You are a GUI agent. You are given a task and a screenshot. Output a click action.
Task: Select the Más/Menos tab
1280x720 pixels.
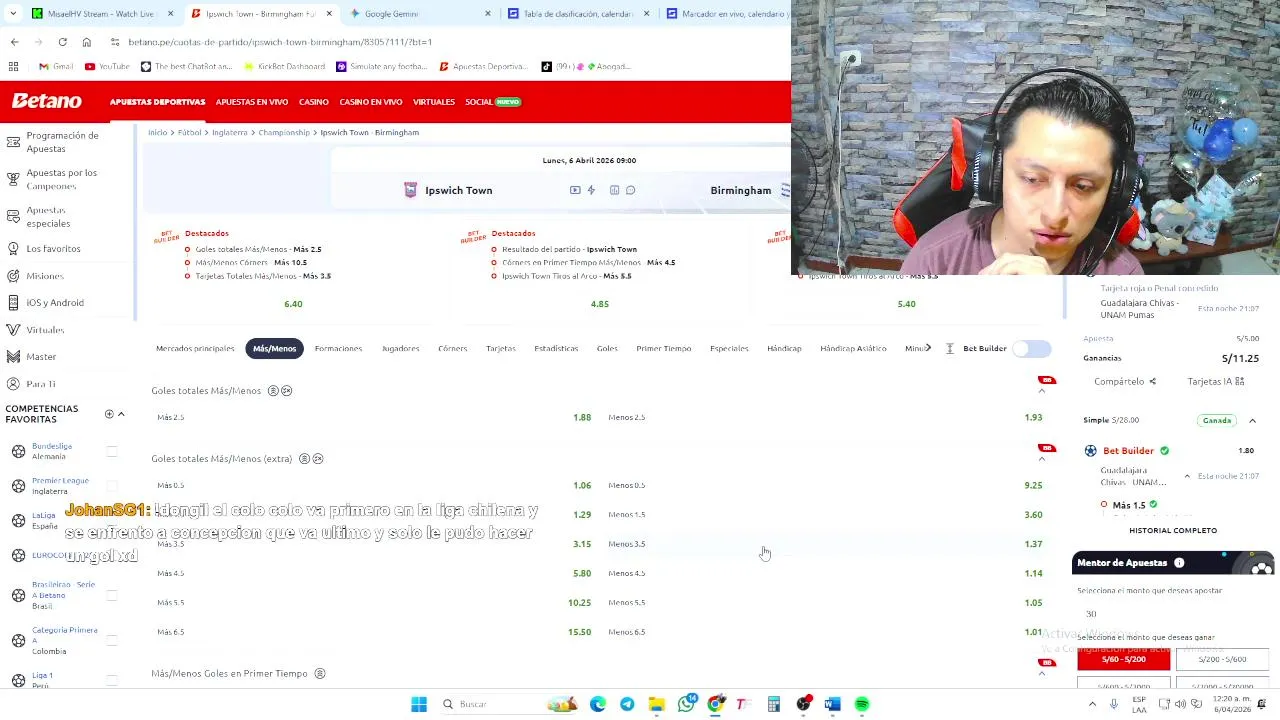point(274,348)
